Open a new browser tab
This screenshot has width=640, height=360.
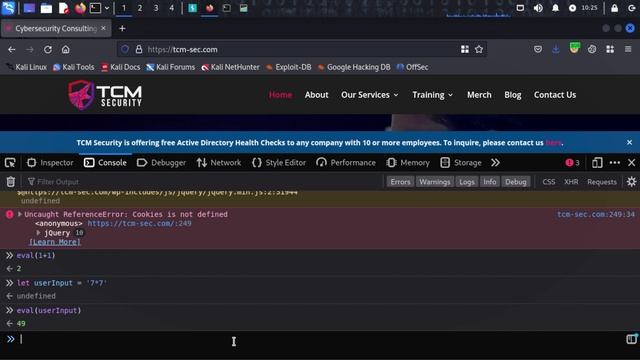click(x=122, y=28)
